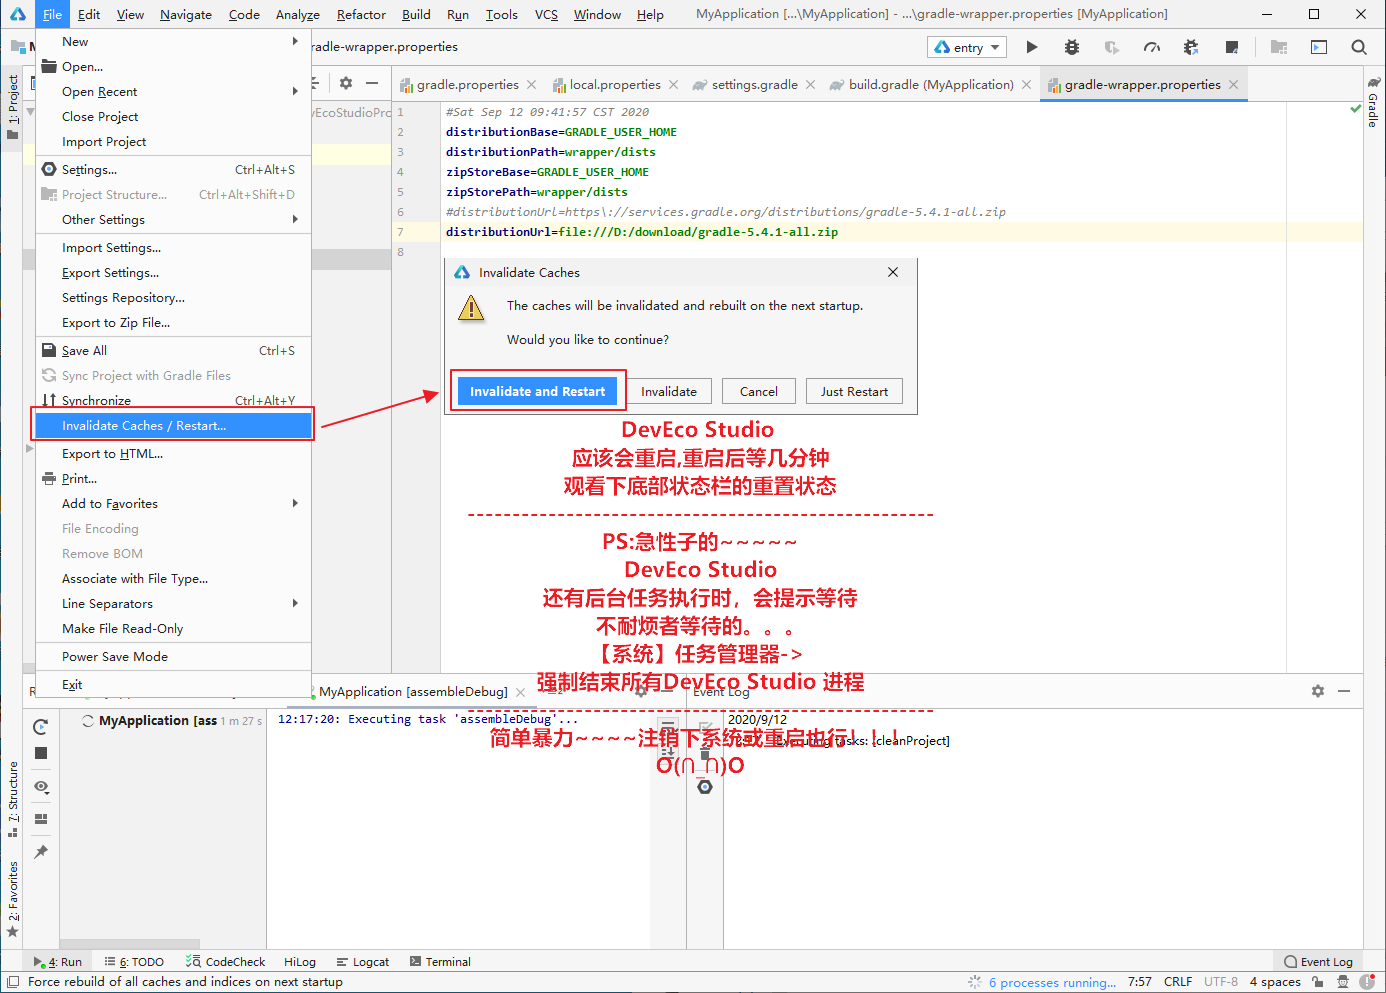Open the Build menu
The image size is (1386, 993).
coord(416,14)
